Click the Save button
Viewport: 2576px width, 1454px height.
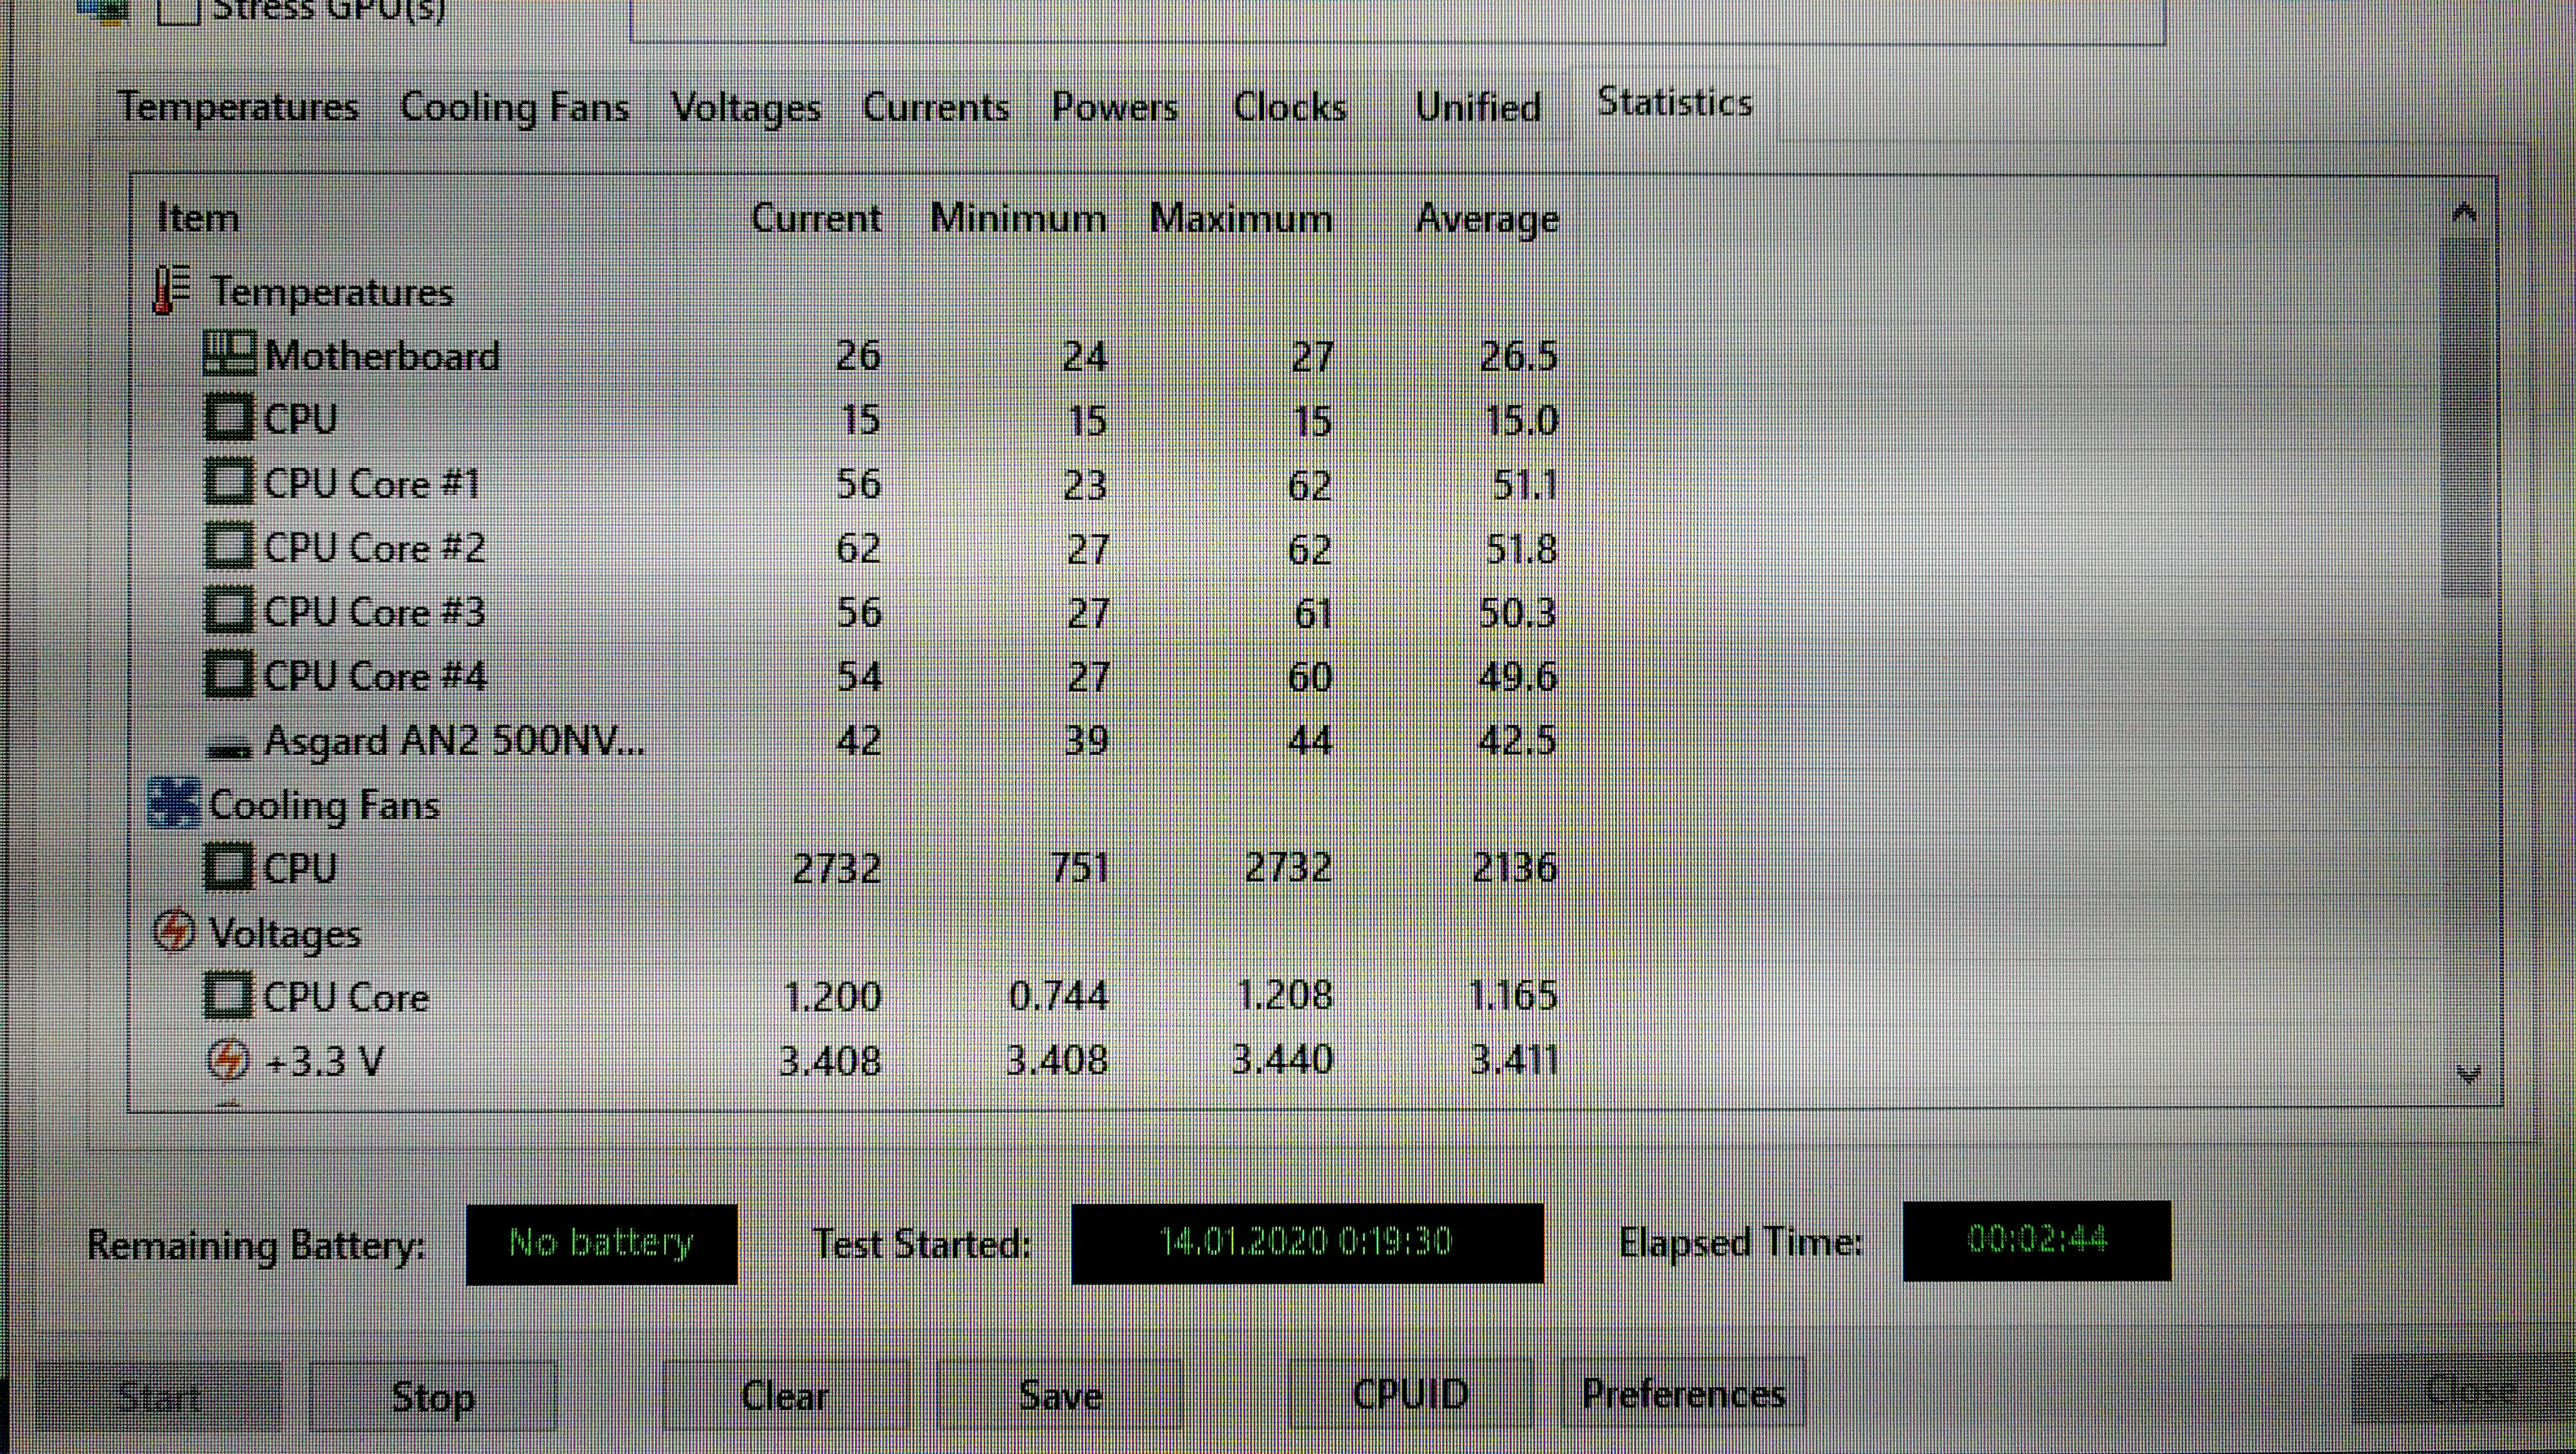[x=1060, y=1395]
